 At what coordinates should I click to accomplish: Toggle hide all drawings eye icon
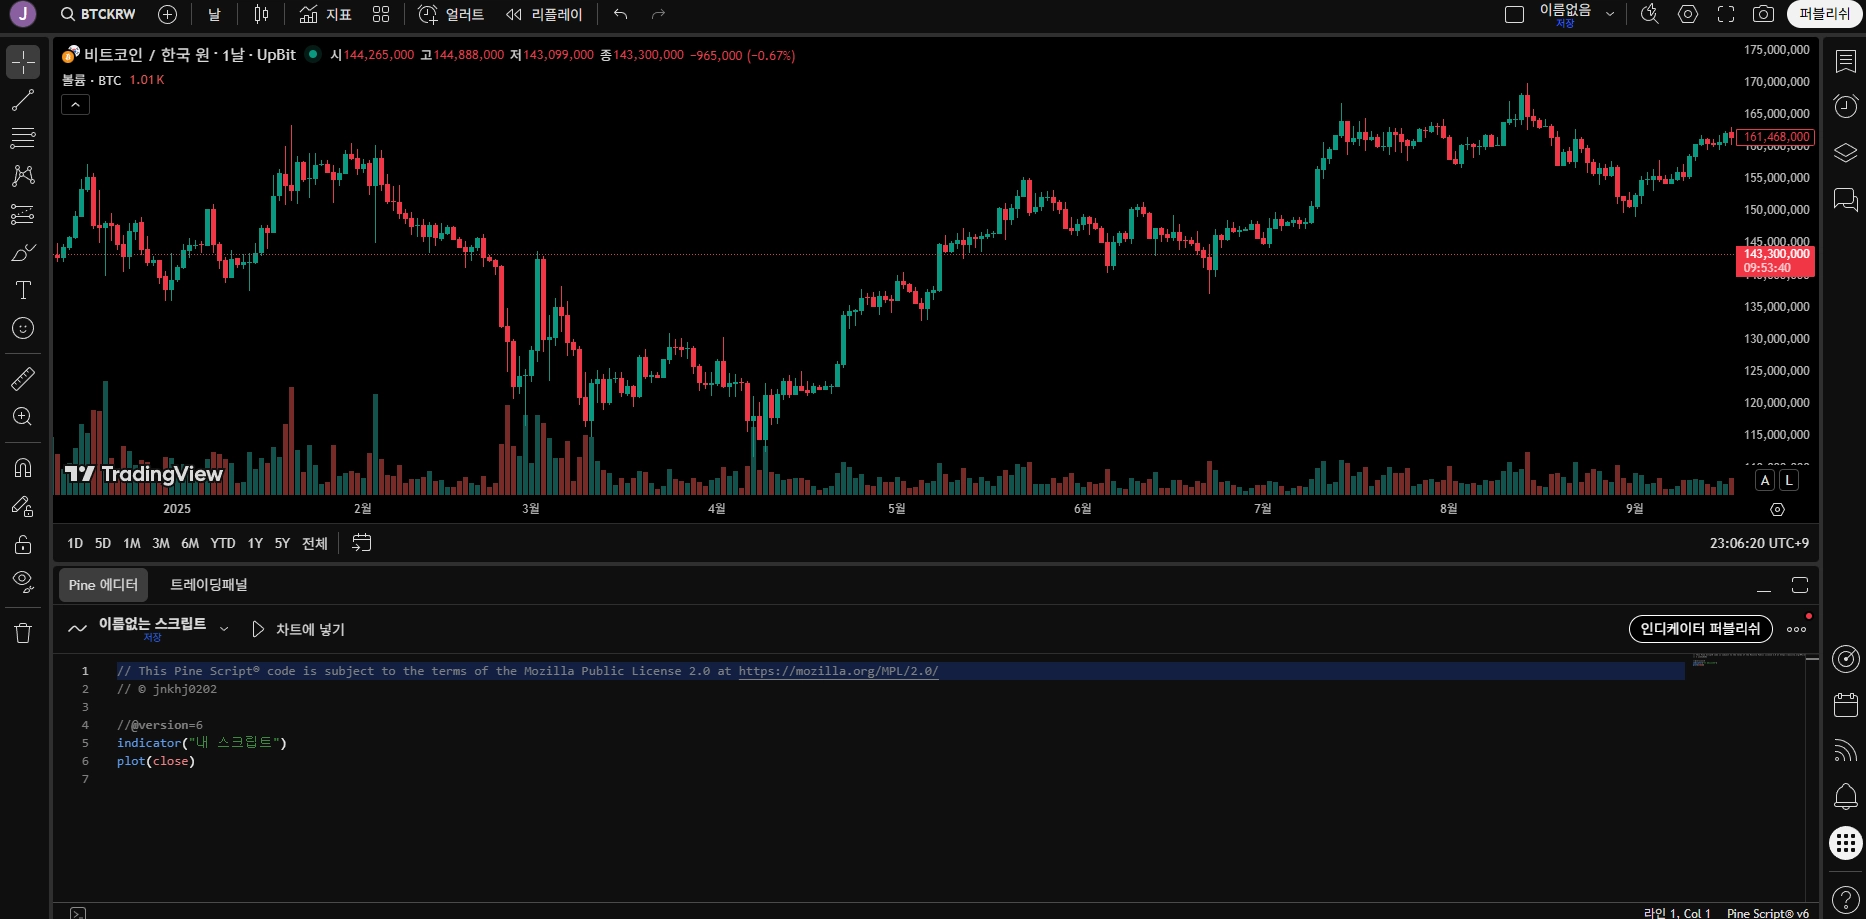pos(23,582)
